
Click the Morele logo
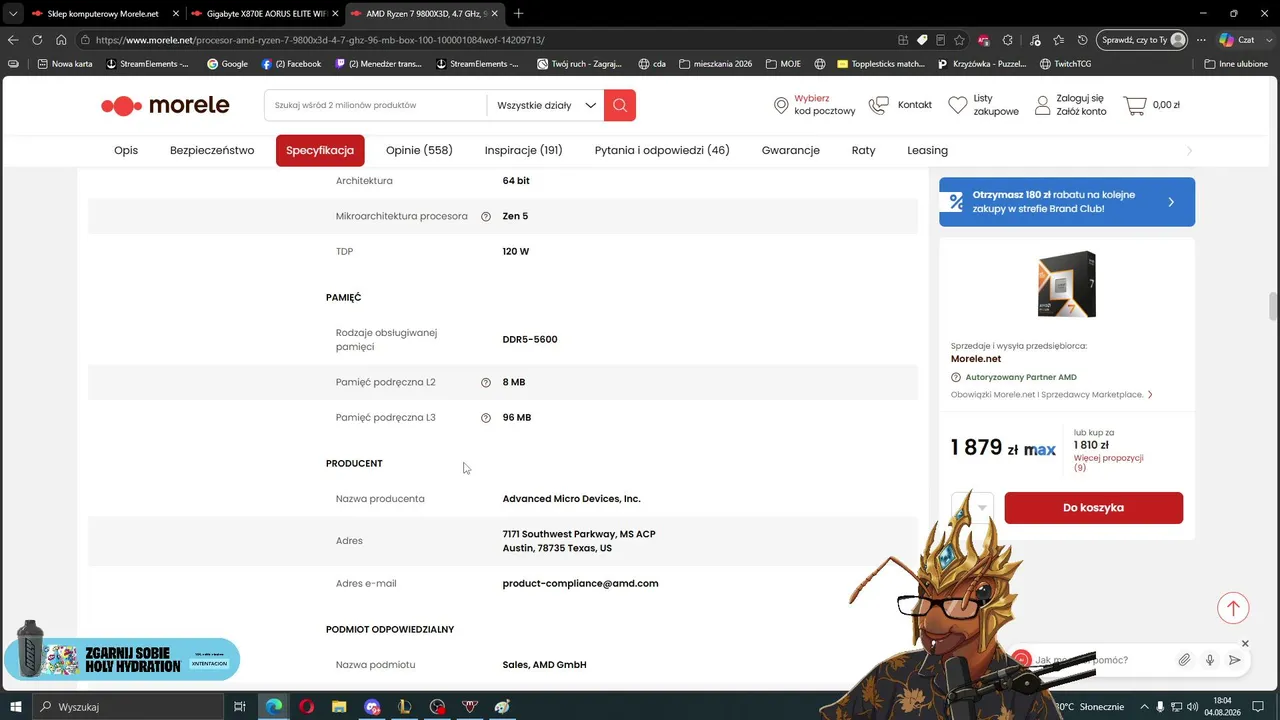[165, 105]
